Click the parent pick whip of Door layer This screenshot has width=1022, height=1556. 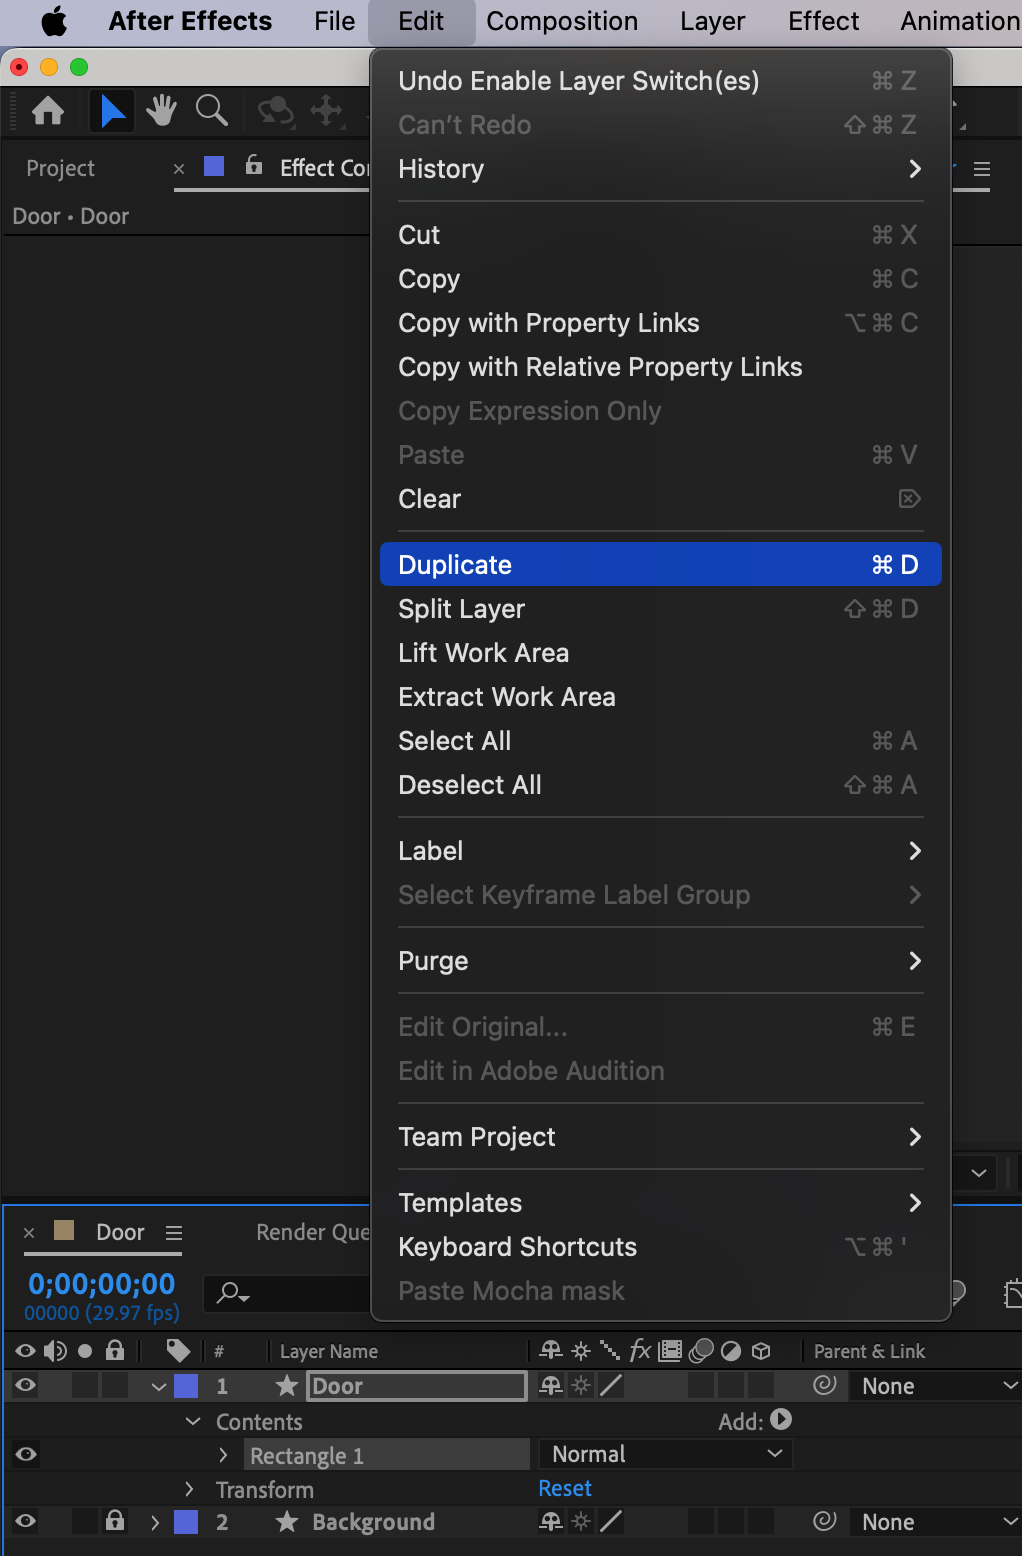[x=825, y=1385]
